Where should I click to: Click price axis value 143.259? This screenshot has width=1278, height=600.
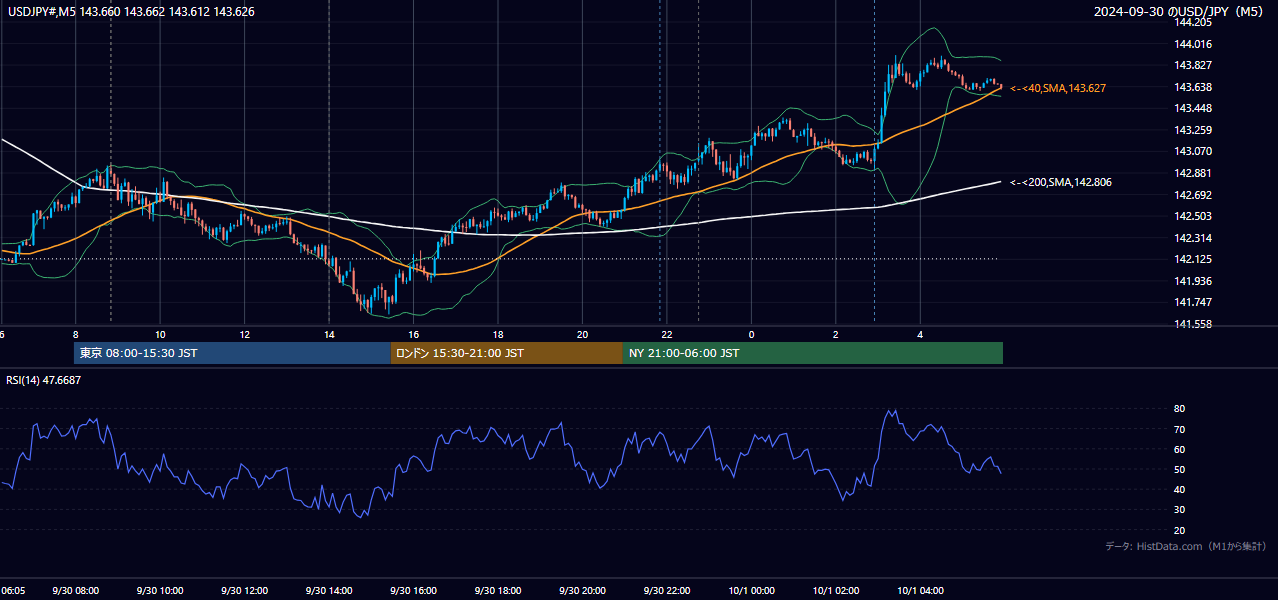[1193, 130]
